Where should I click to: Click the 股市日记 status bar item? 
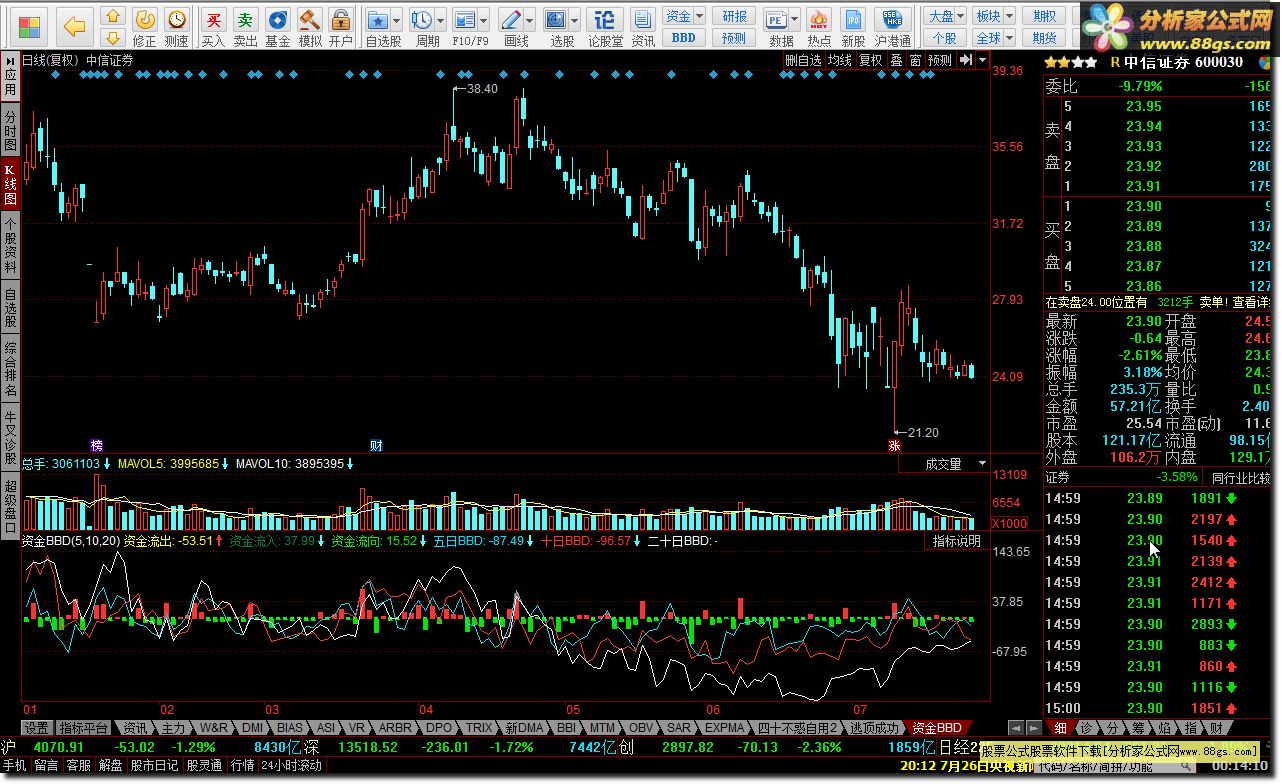pos(154,765)
